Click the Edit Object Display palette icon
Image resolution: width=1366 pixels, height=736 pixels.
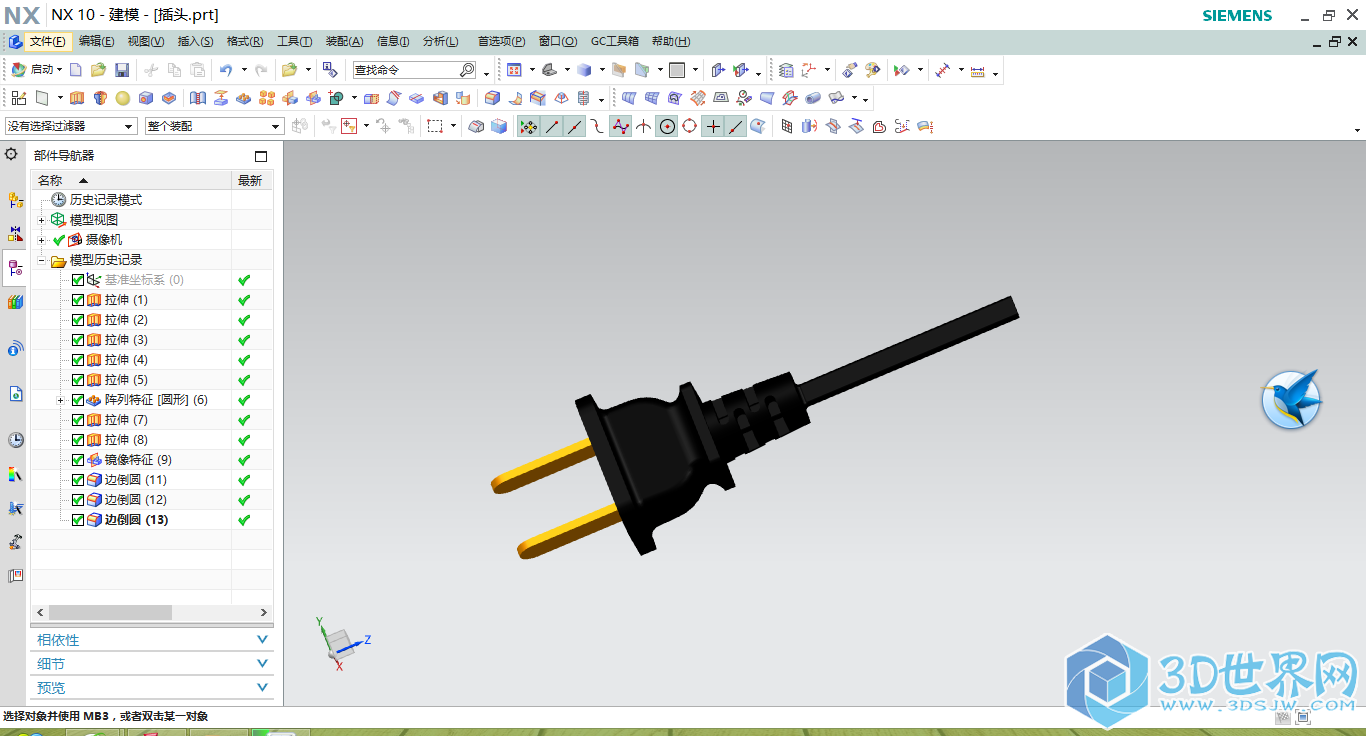pos(873,70)
